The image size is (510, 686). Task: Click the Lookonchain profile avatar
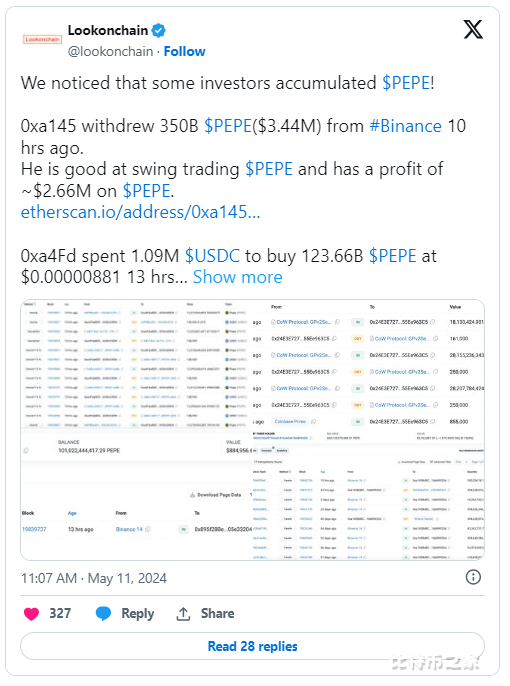[x=42, y=39]
